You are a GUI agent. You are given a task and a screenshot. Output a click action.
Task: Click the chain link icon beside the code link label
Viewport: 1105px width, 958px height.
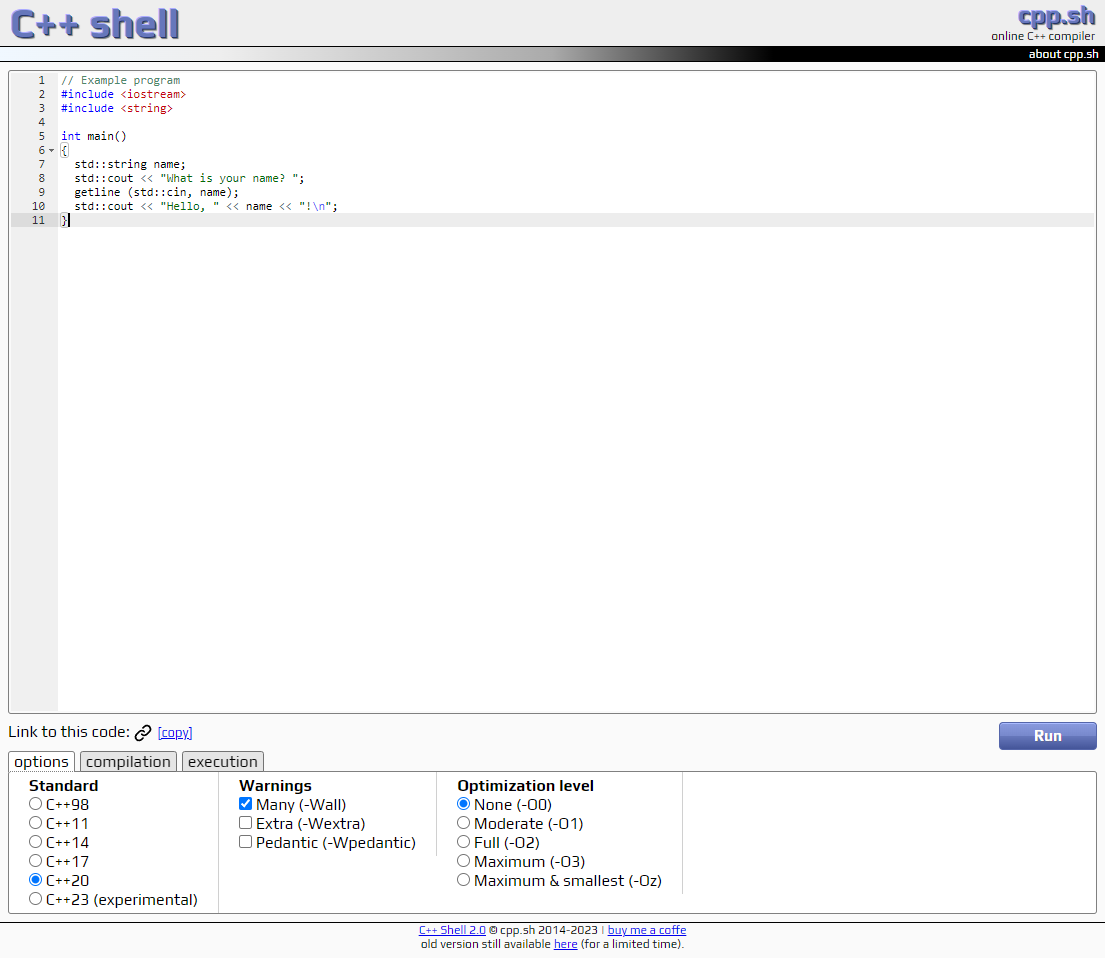click(143, 733)
